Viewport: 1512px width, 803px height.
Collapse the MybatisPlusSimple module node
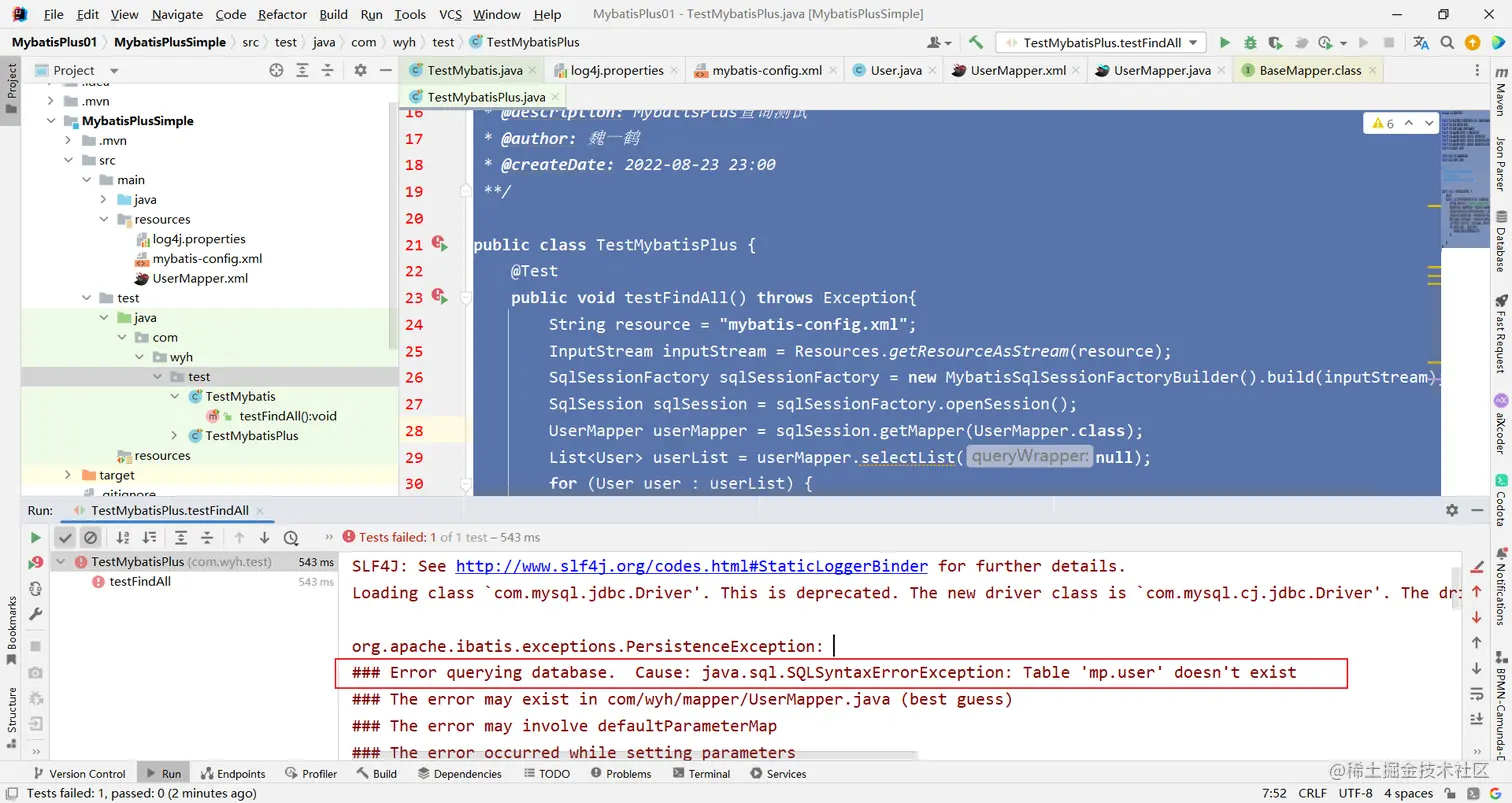pyautogui.click(x=52, y=121)
